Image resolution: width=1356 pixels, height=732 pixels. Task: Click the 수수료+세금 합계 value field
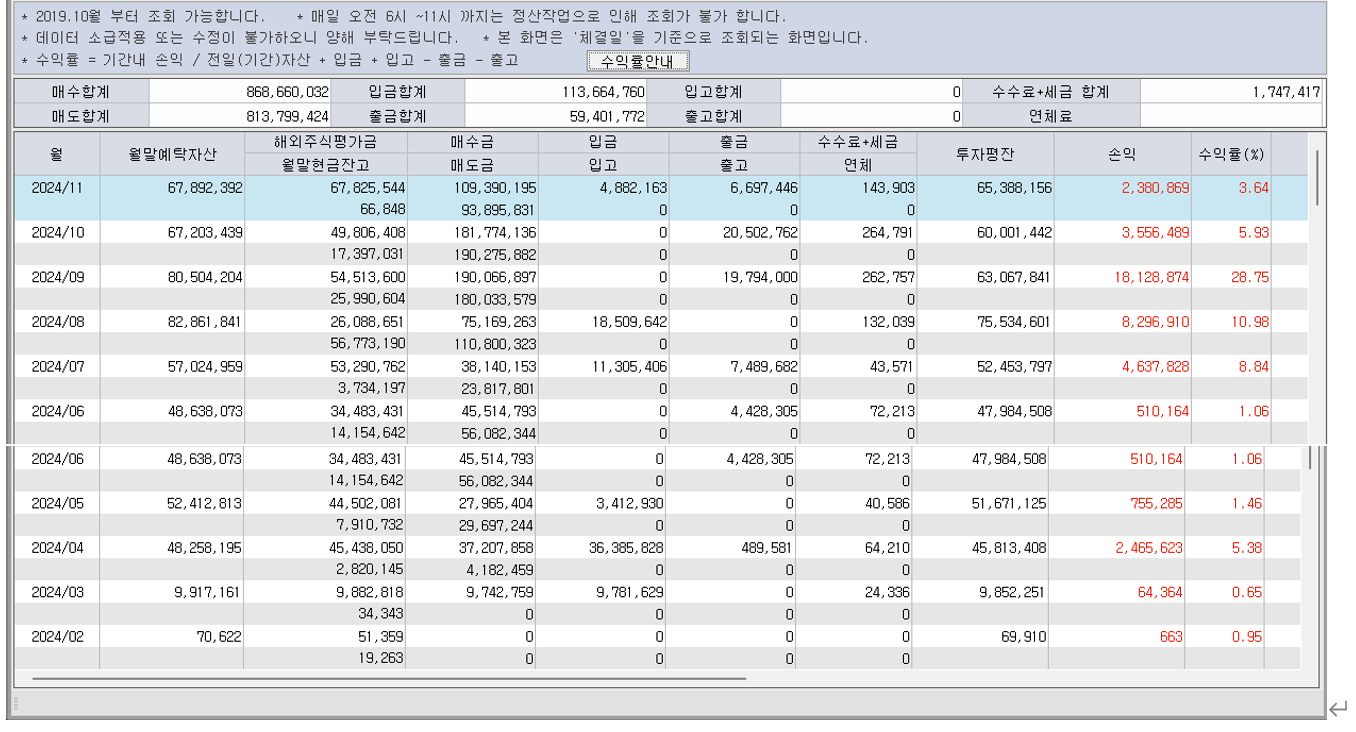[x=1231, y=92]
